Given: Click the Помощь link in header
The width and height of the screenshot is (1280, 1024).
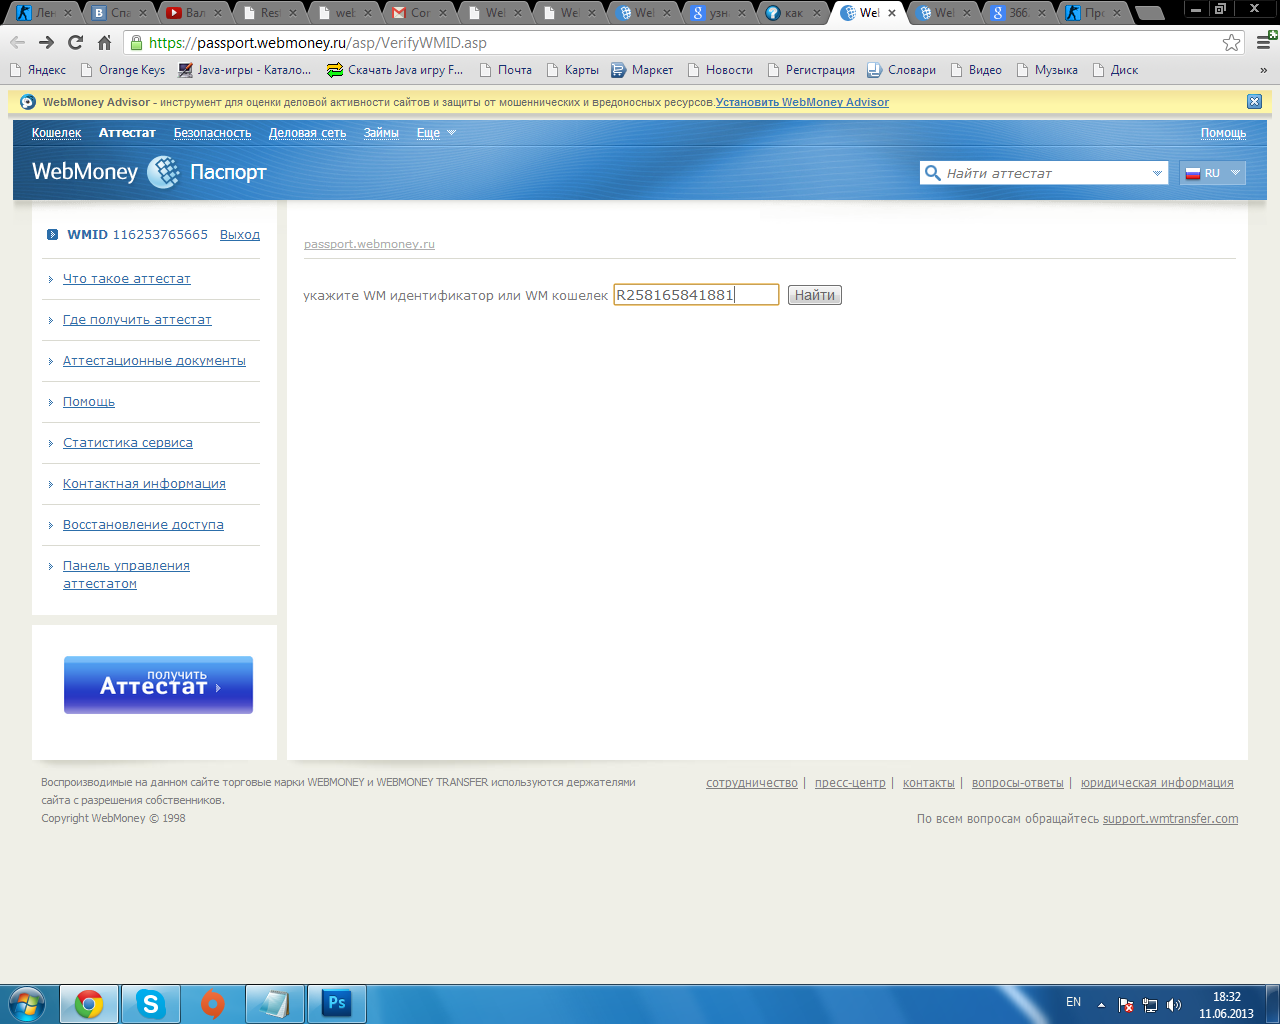Looking at the screenshot, I should 1223,133.
